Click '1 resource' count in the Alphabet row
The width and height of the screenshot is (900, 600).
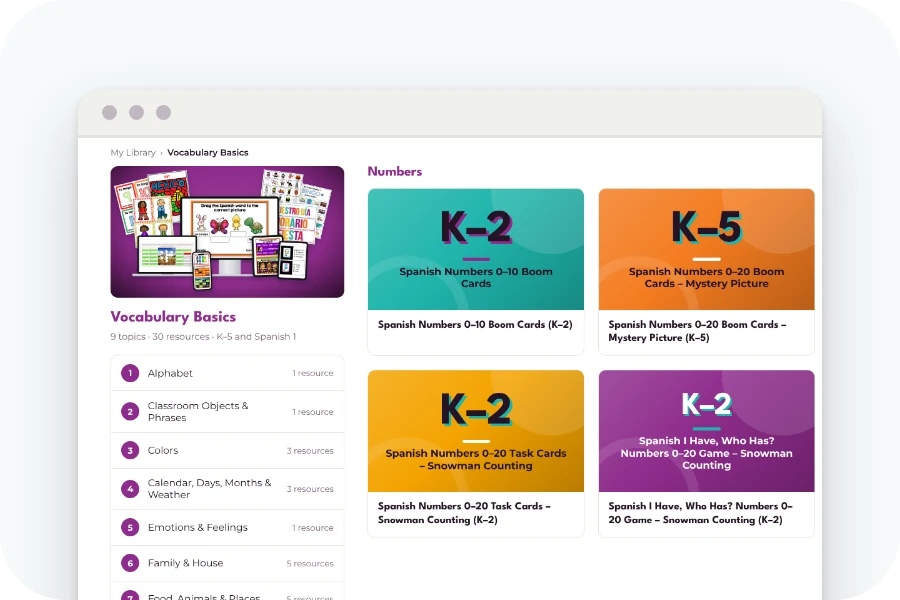(313, 373)
